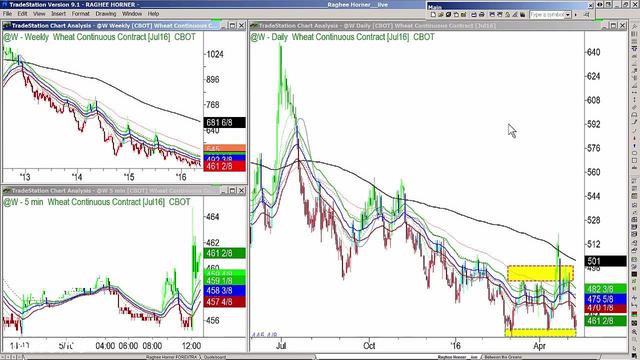Viewport: 640px width, 360px height.
Task: Click the New document icon in Main toolbar
Action: pos(433,14)
